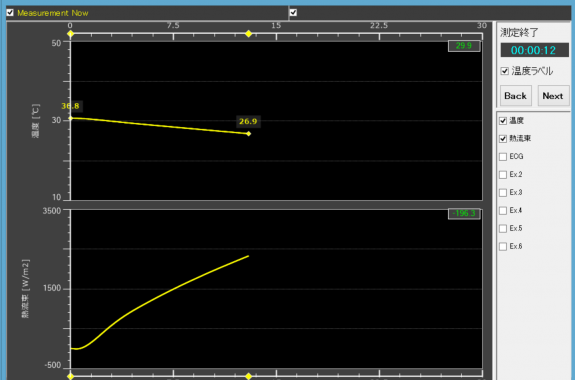Select the 26.9 temperature data point
575x380 pixels.
point(249,134)
